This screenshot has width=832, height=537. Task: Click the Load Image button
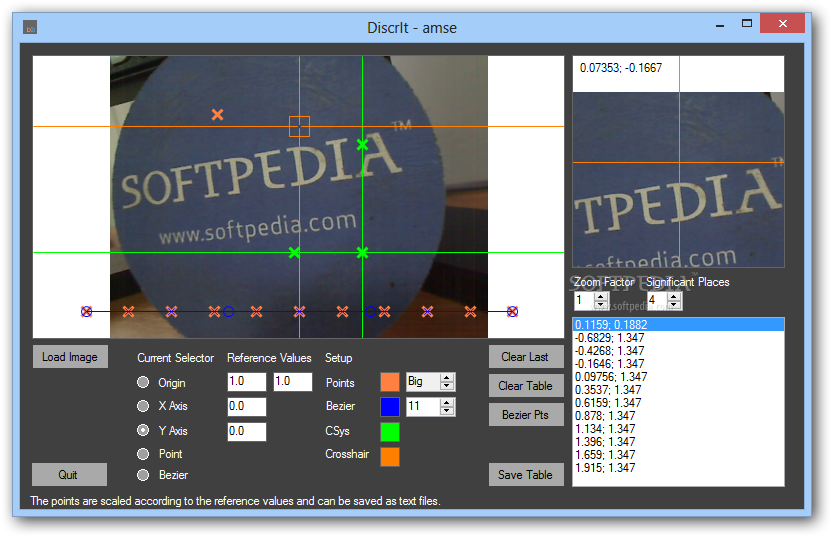[70, 357]
